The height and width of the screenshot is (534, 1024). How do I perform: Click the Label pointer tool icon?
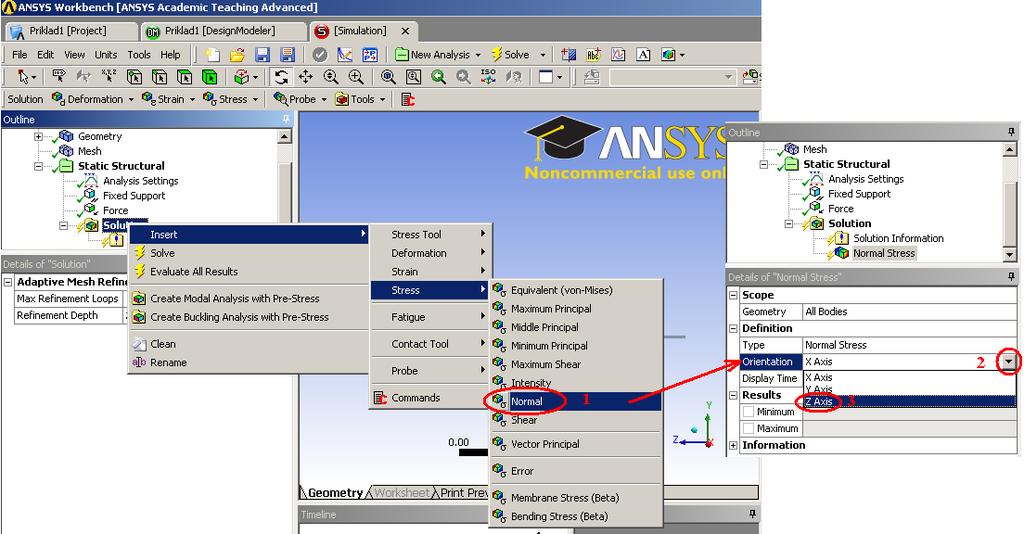[x=59, y=77]
